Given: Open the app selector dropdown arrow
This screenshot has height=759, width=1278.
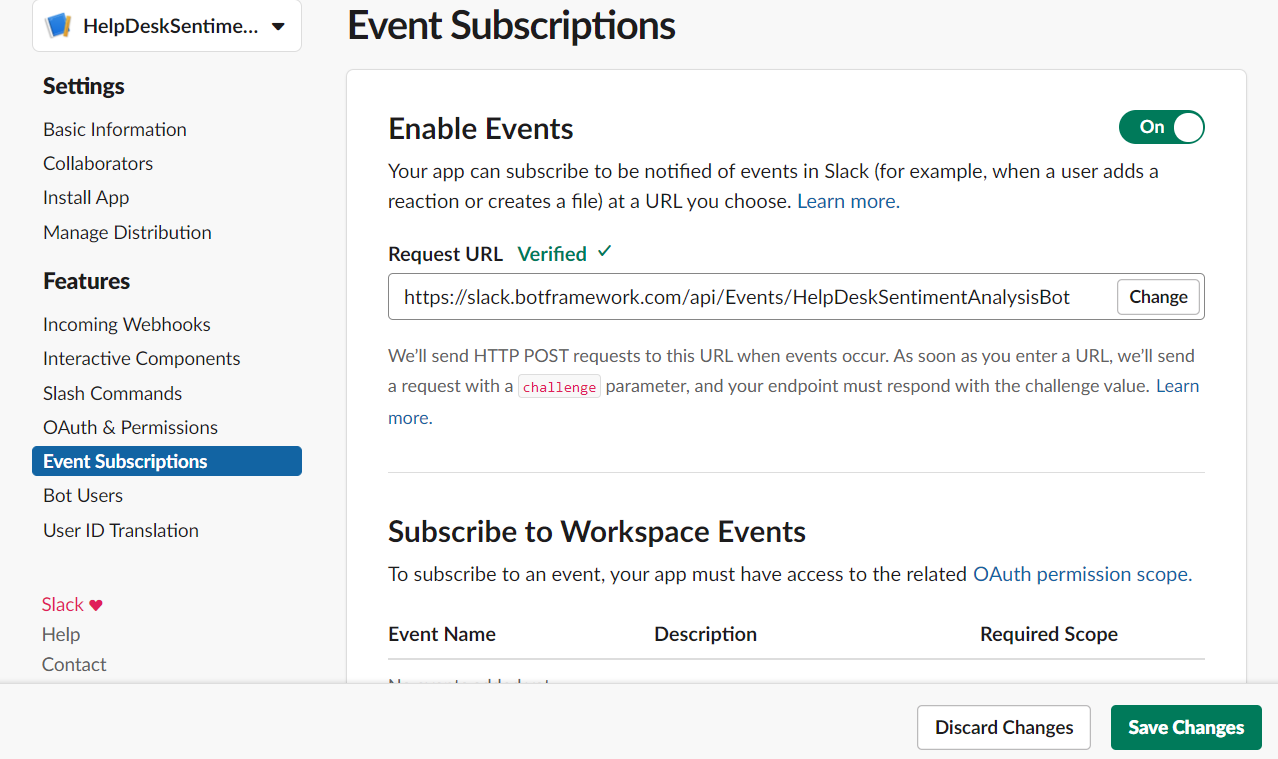Looking at the screenshot, I should coord(278,27).
